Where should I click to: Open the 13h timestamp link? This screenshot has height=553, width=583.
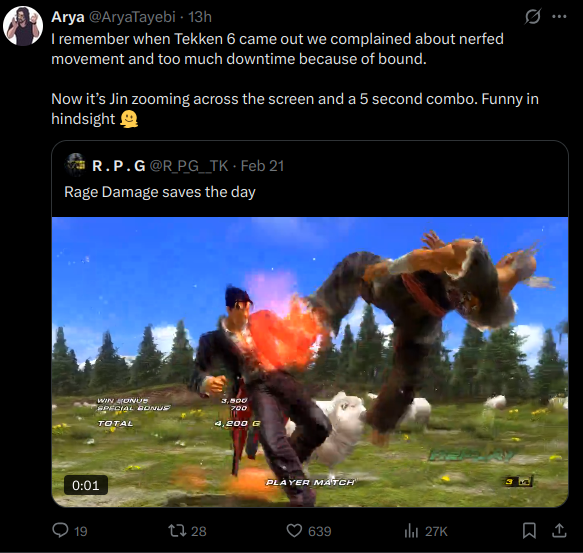[x=200, y=17]
